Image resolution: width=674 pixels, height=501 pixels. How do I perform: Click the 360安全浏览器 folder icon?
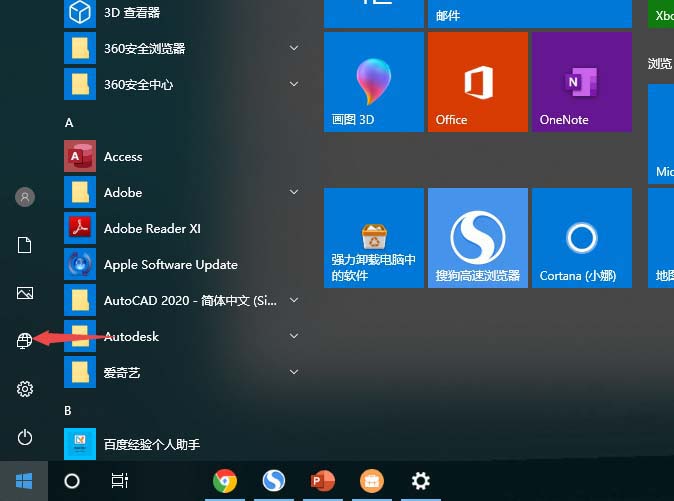[80, 48]
